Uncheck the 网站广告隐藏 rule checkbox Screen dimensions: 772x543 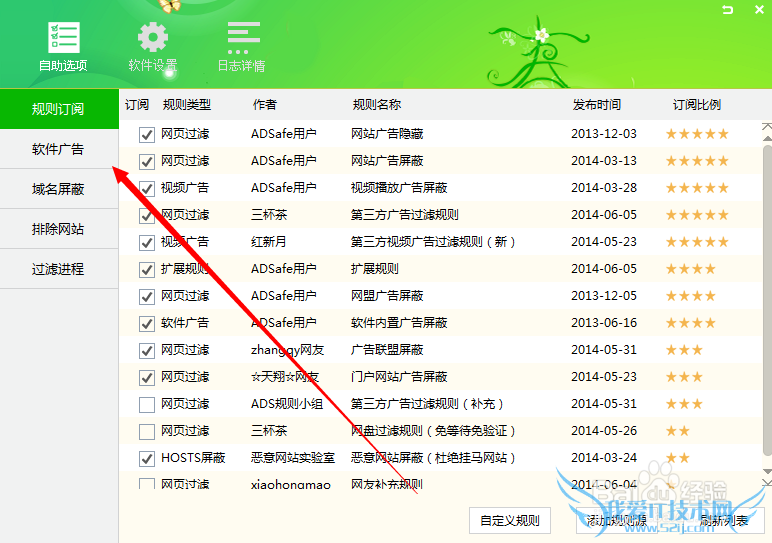click(x=147, y=134)
